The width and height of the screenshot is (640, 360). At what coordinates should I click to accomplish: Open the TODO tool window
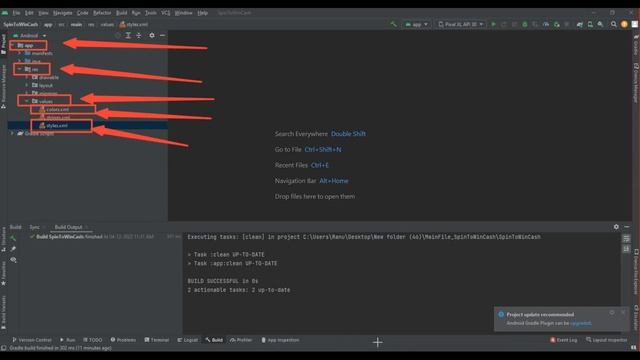pos(93,340)
